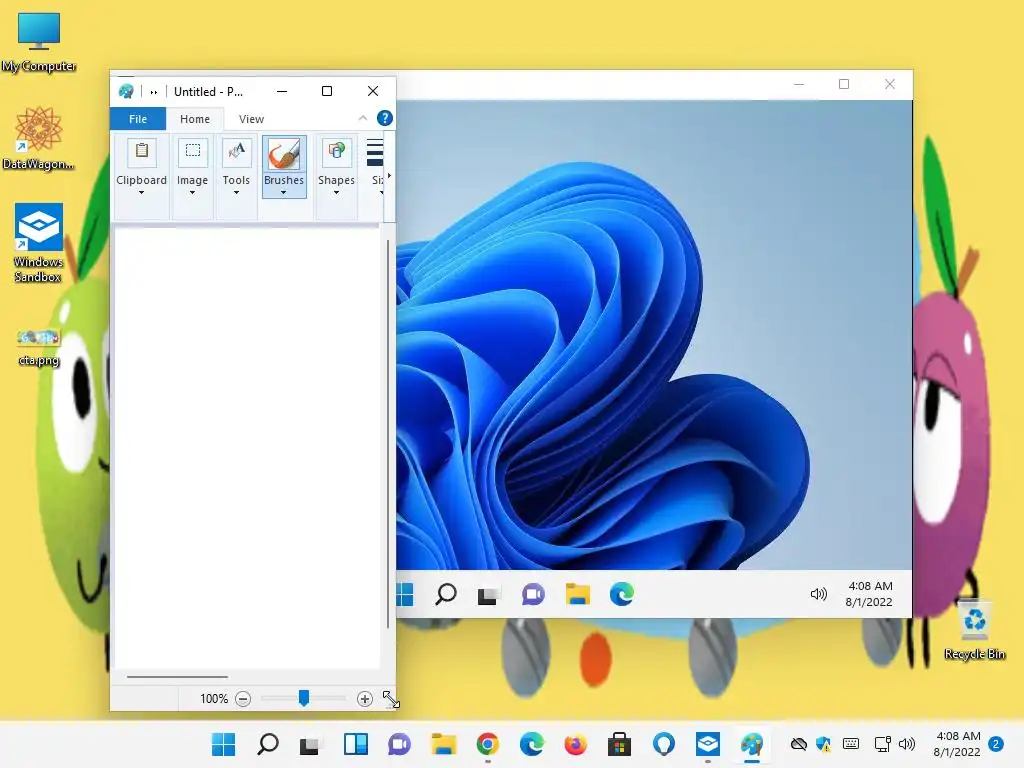Open the host clock and calendar
Viewport: 1024px width, 768px height.
point(957,744)
